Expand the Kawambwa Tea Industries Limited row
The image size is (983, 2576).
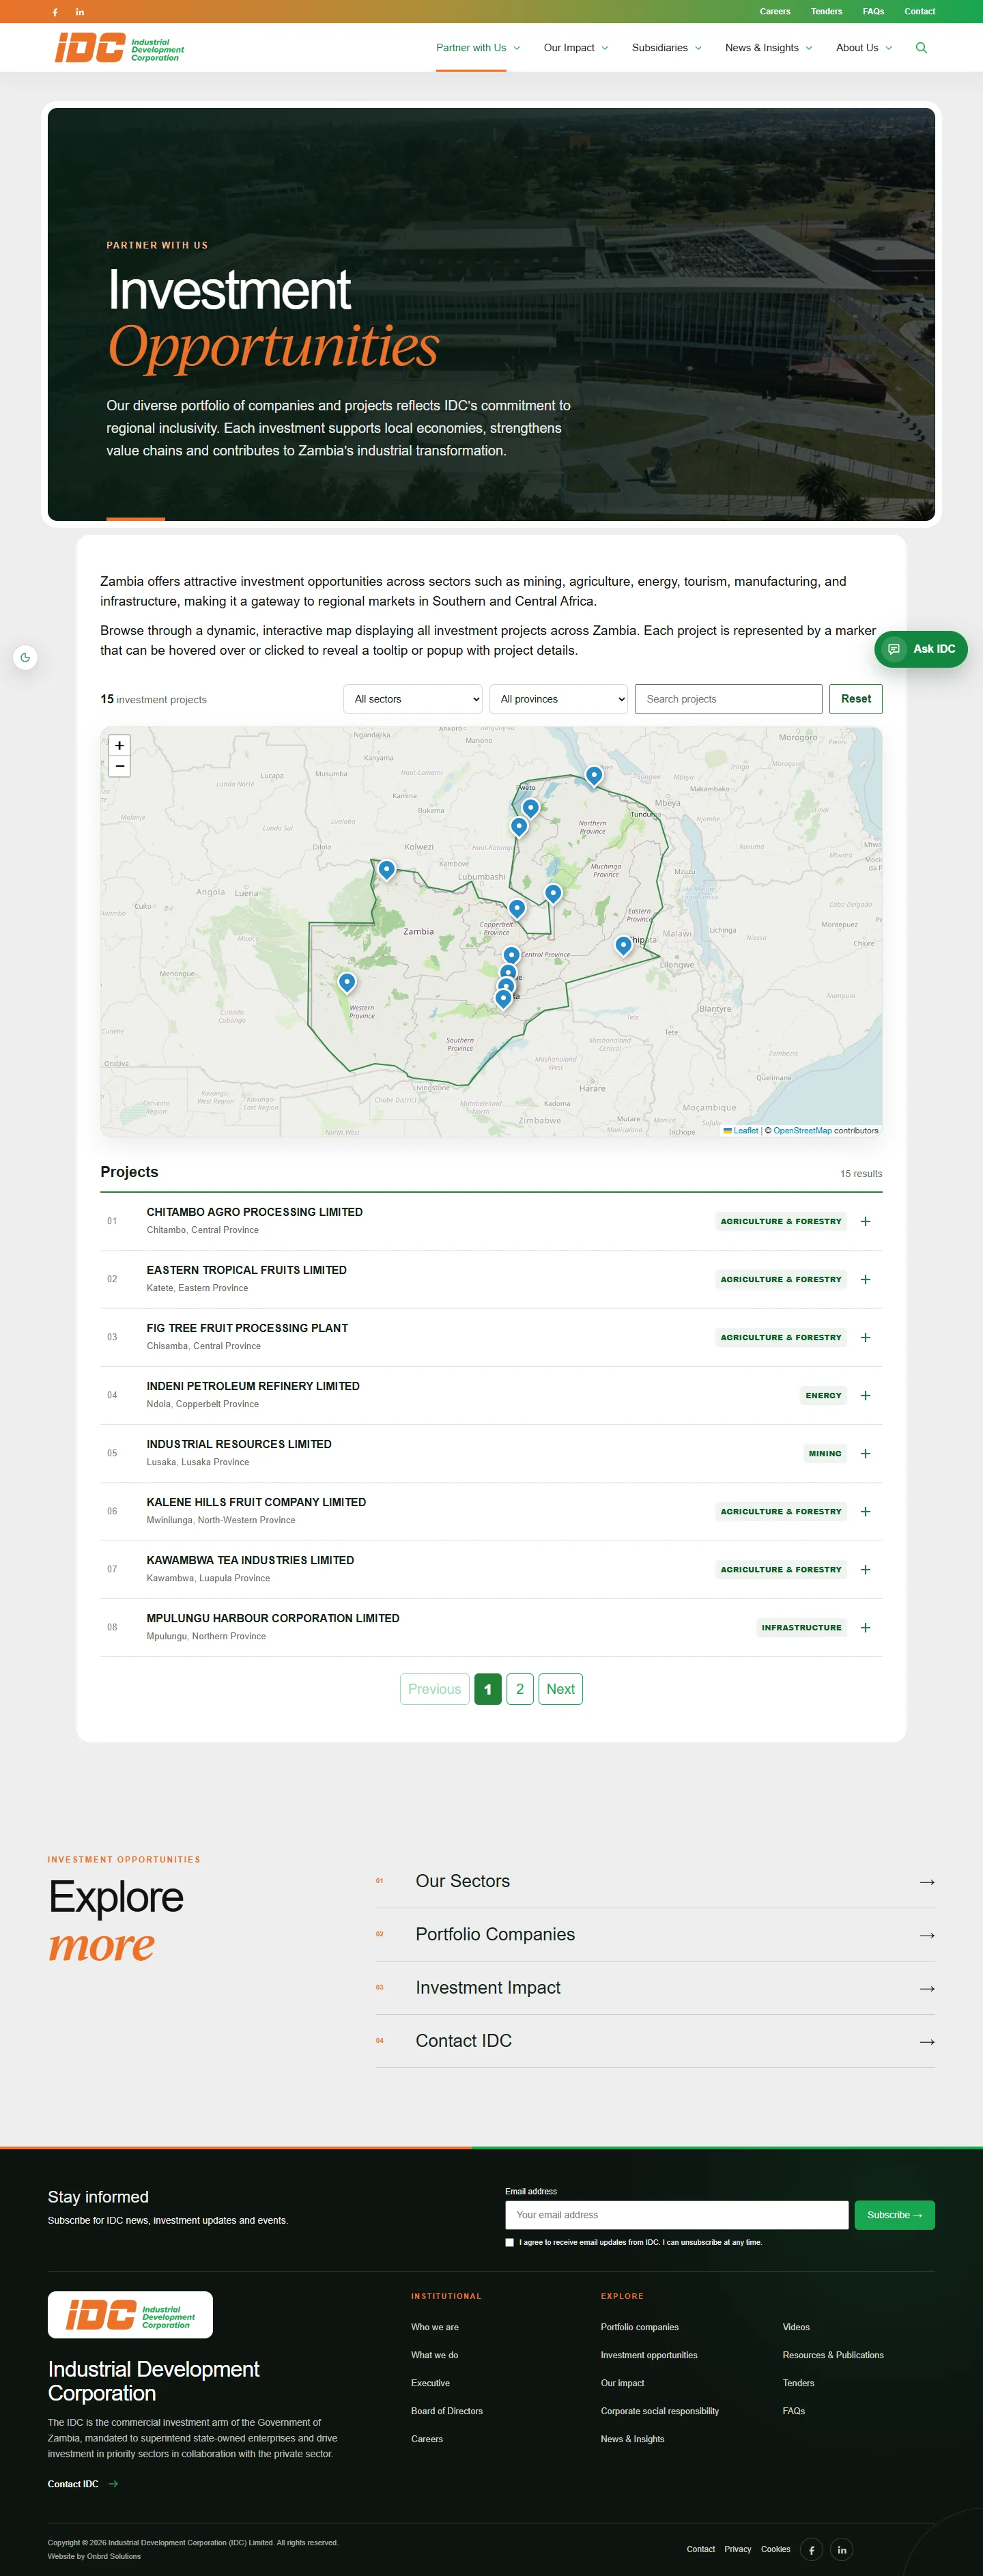pyautogui.click(x=865, y=1569)
